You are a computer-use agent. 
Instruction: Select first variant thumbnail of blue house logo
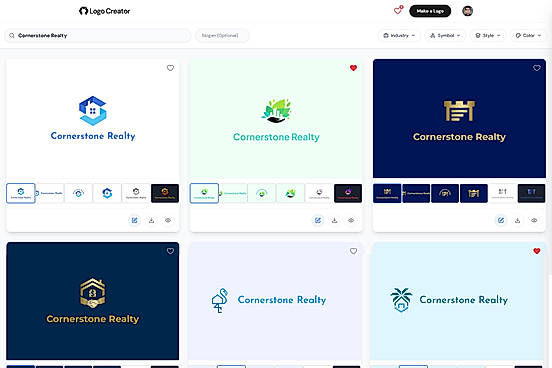click(21, 193)
